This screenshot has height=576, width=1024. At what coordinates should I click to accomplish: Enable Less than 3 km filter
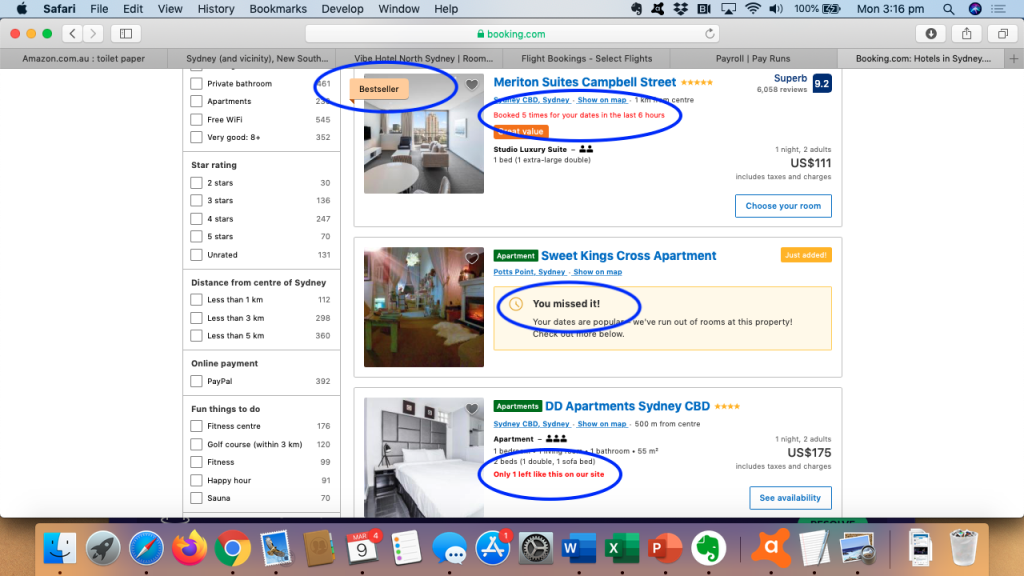[x=196, y=318]
